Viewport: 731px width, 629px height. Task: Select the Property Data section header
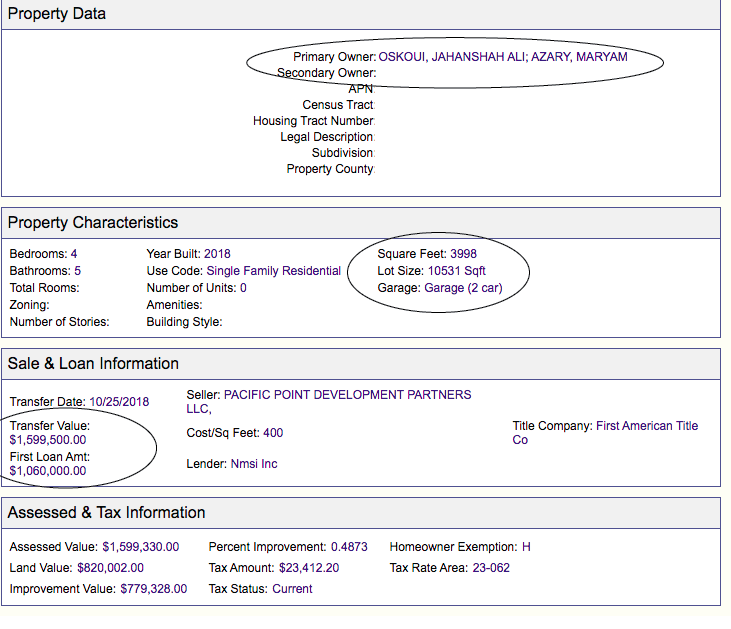(56, 14)
